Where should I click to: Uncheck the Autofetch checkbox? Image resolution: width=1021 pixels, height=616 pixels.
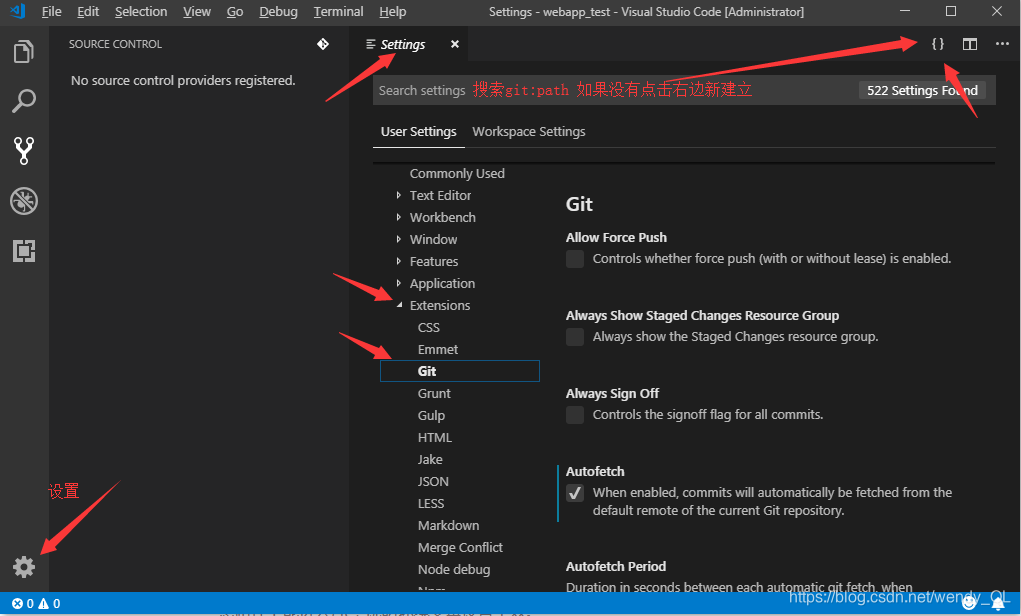575,493
